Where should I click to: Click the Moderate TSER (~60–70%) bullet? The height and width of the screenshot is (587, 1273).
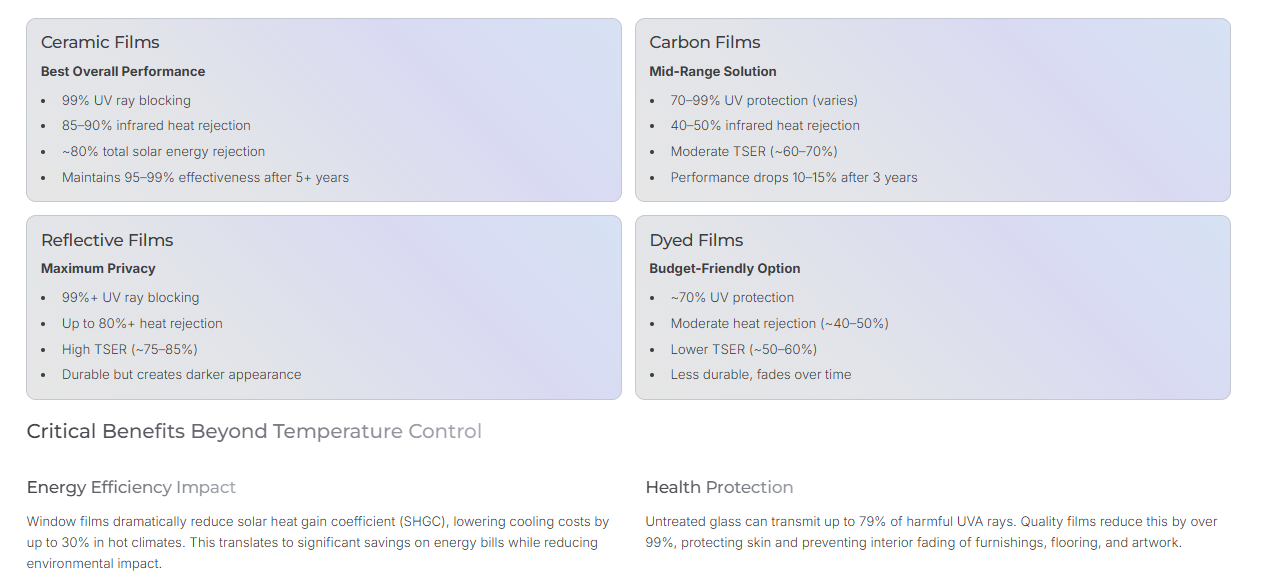pyautogui.click(x=753, y=151)
